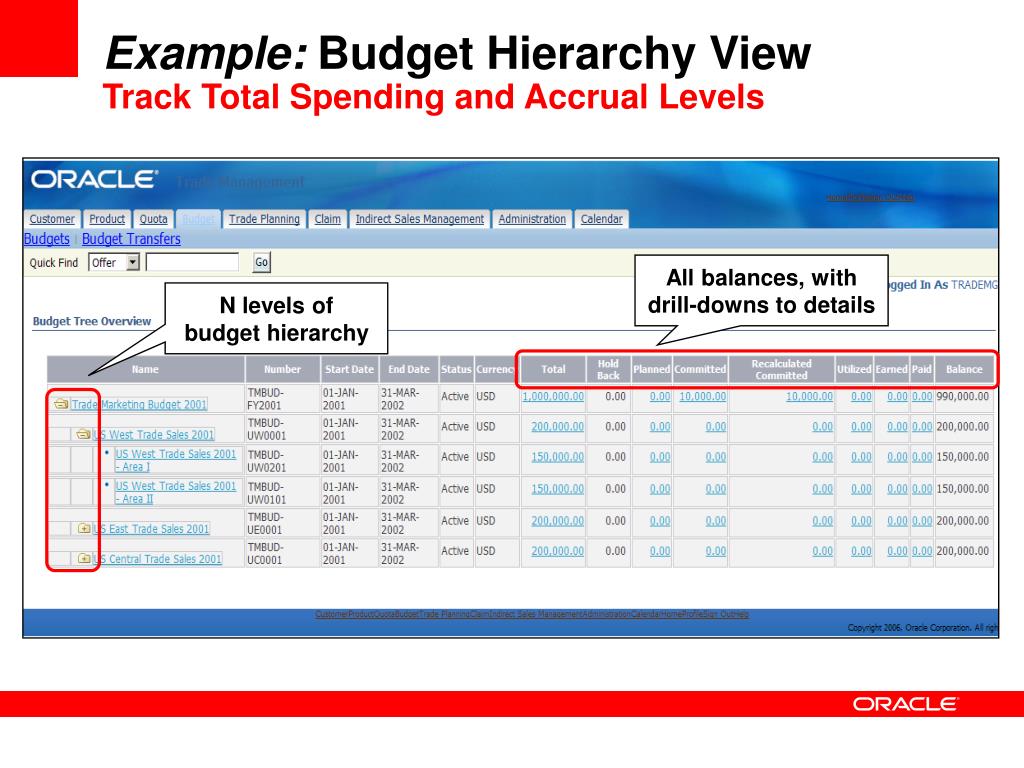Open US Central Trade Sales 2001 link

point(157,558)
